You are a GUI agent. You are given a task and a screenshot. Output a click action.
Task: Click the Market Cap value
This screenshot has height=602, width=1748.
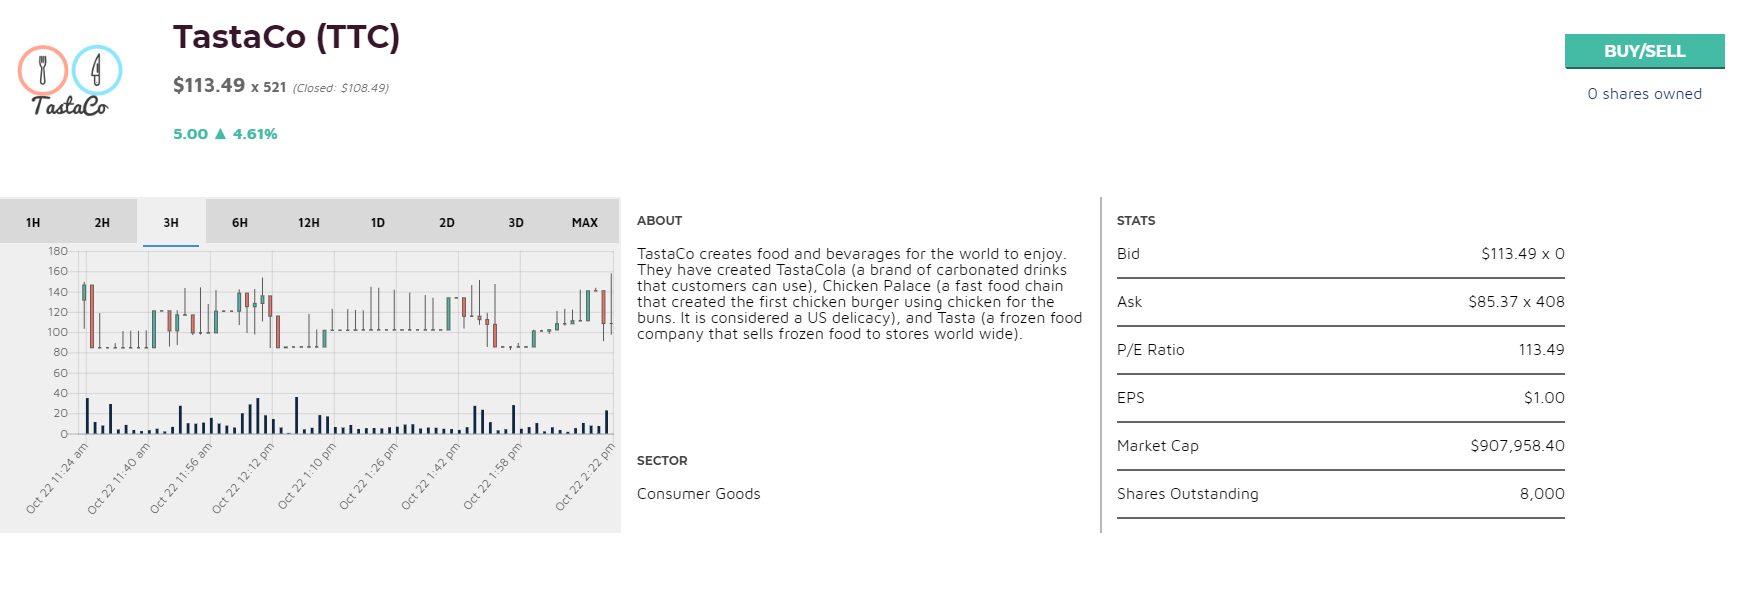click(1517, 446)
